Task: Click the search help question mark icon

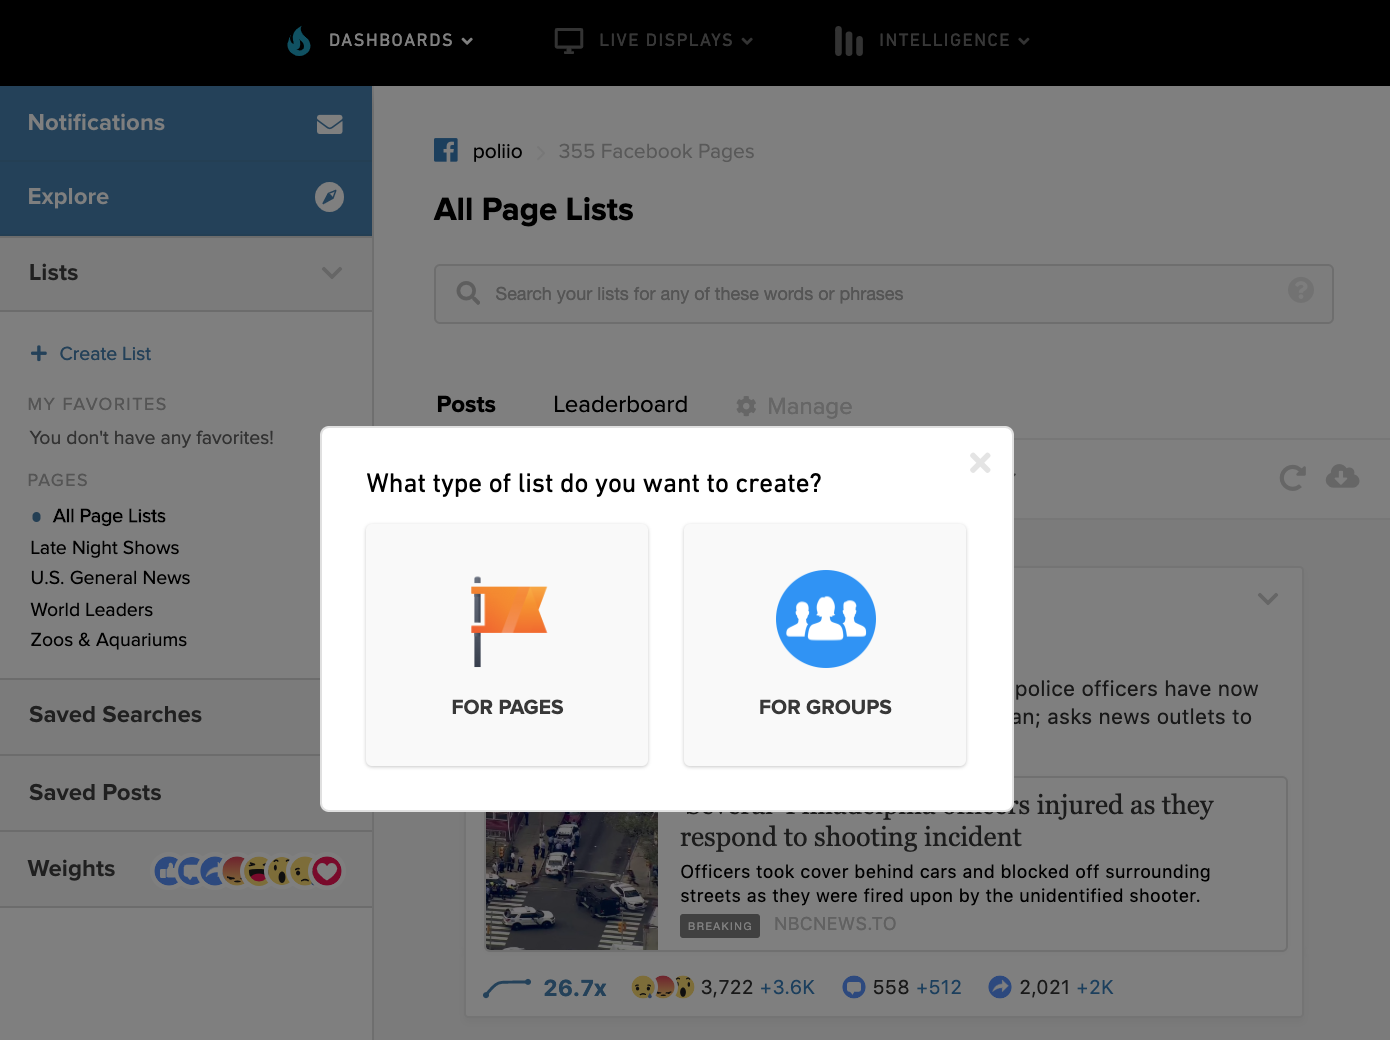Action: tap(1300, 291)
